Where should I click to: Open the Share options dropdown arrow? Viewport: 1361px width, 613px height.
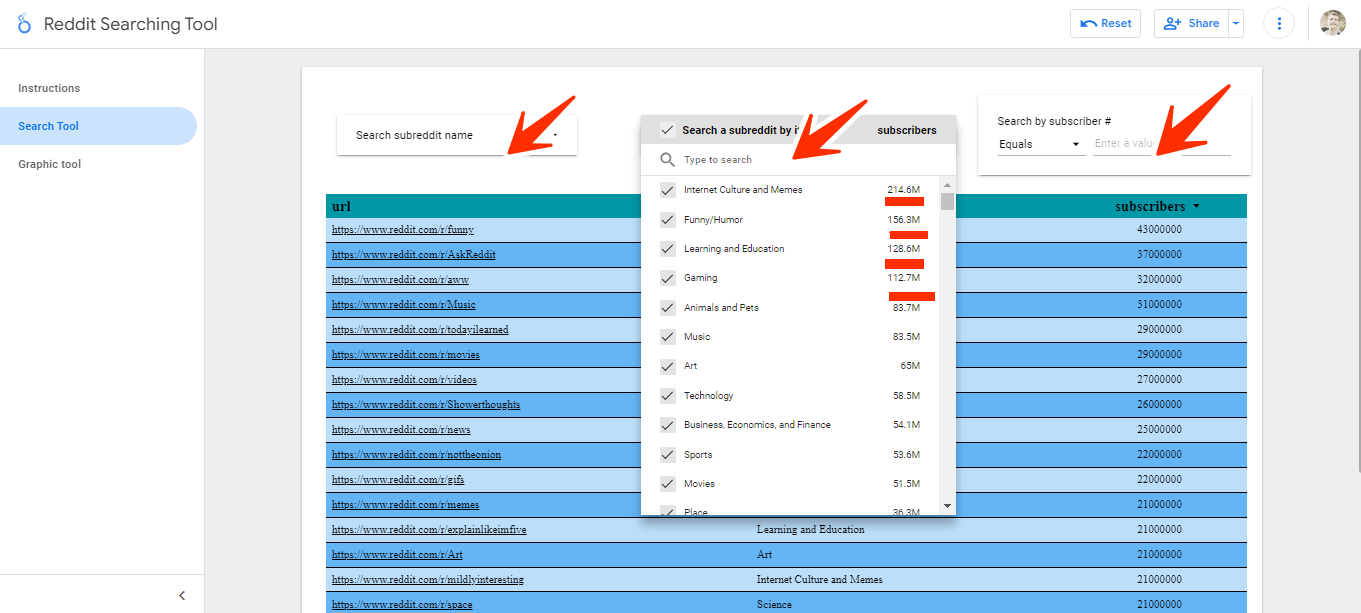tap(1236, 24)
